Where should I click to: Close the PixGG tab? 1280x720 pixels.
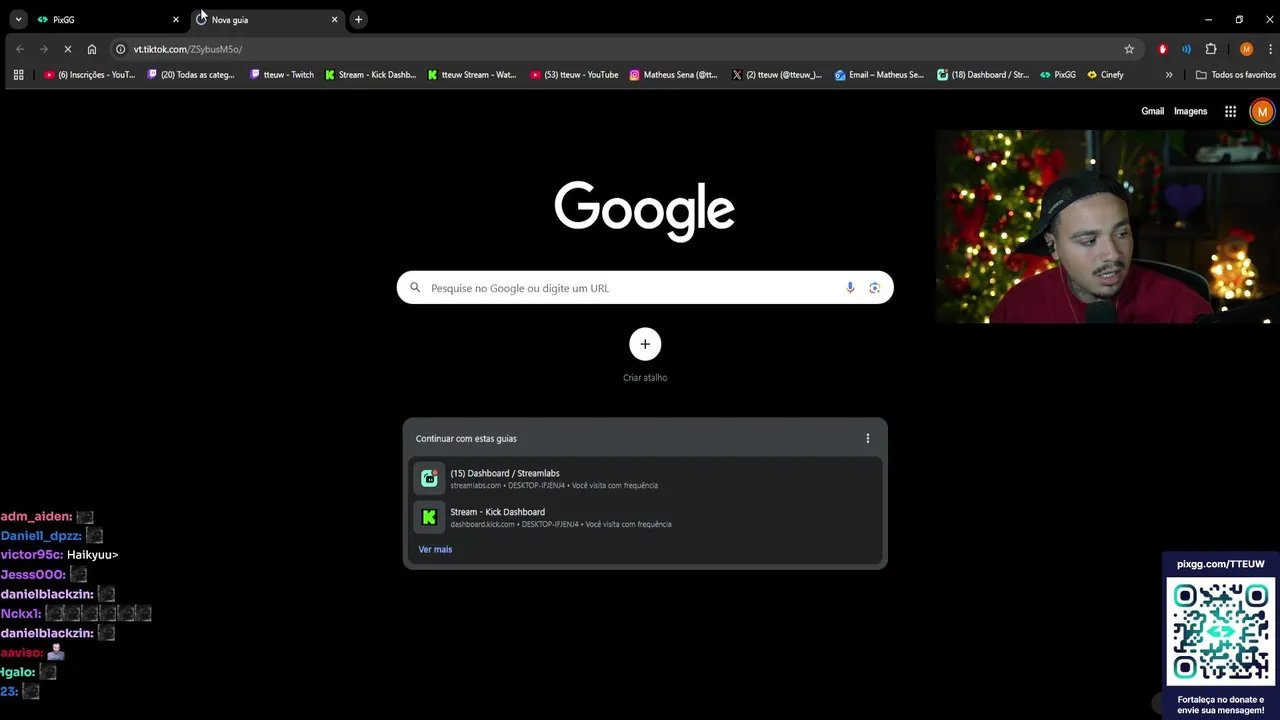pyautogui.click(x=176, y=19)
